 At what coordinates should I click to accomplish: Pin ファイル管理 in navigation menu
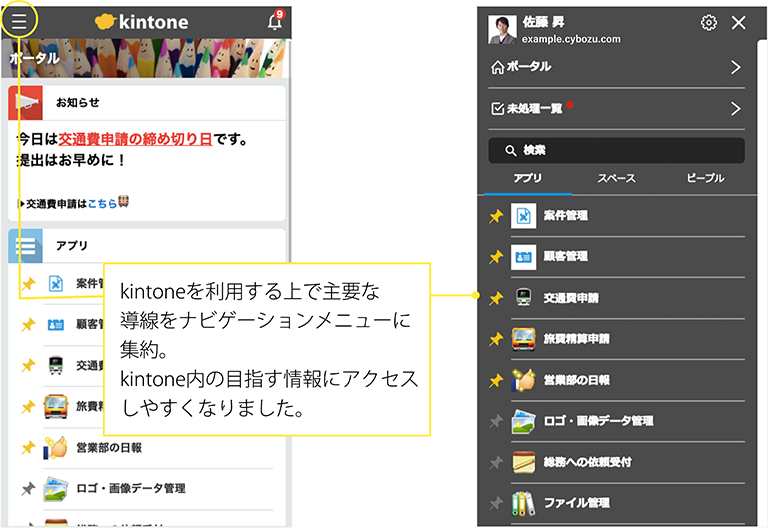click(496, 503)
